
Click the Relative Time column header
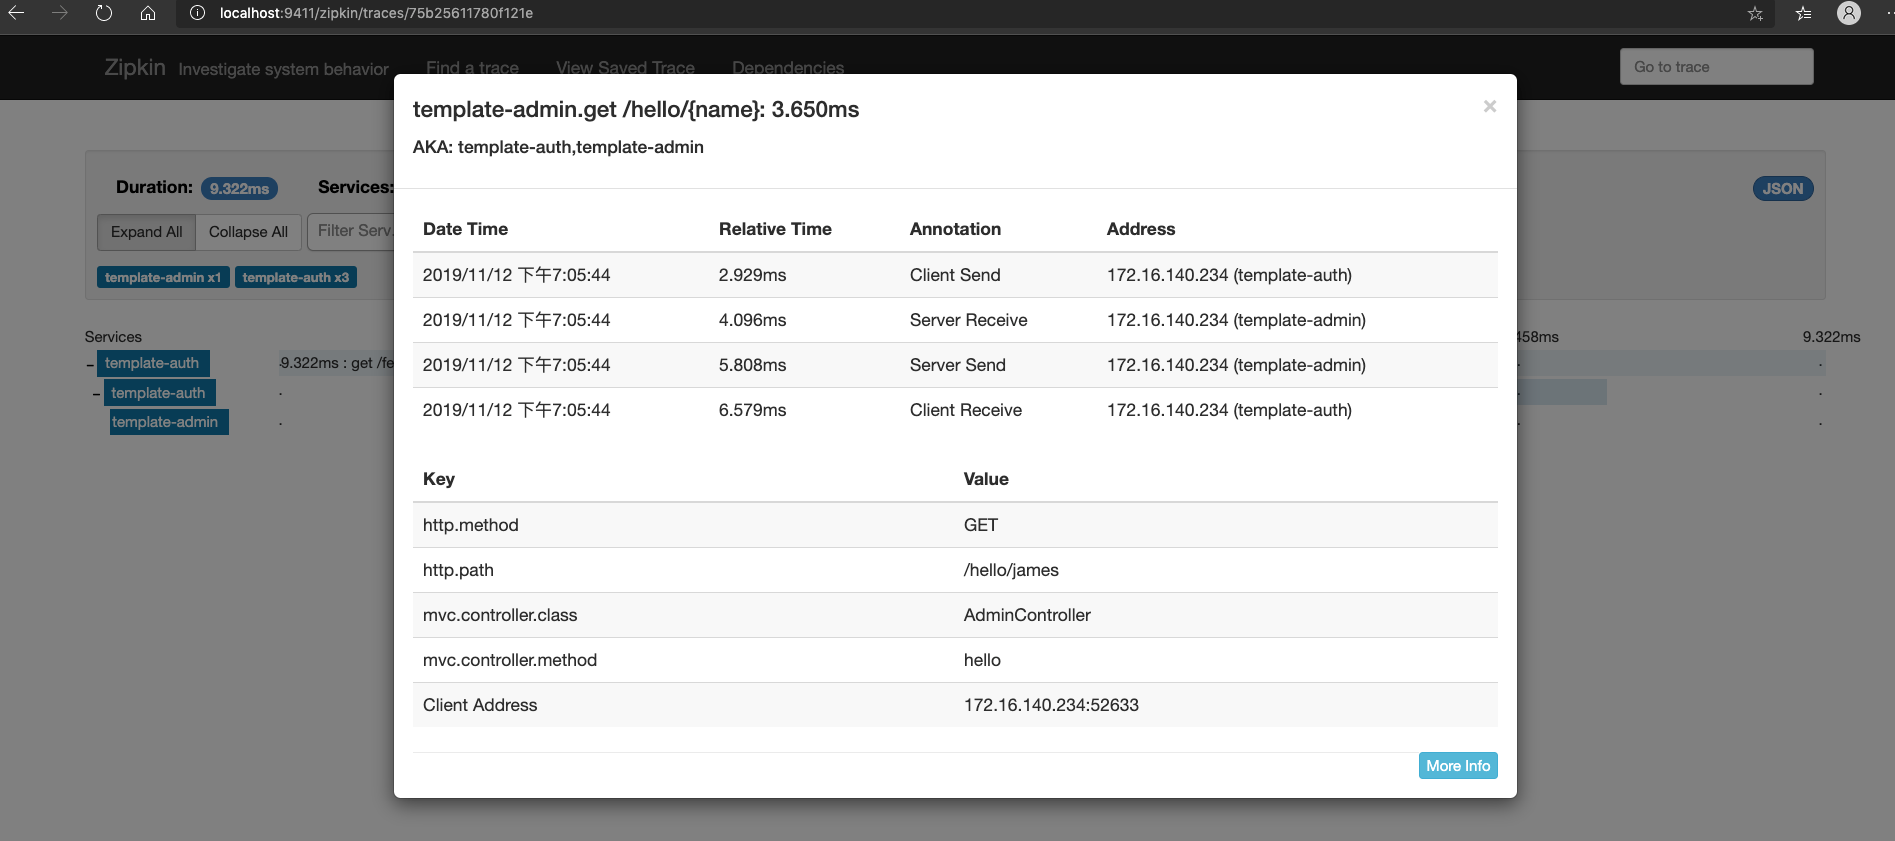click(775, 229)
